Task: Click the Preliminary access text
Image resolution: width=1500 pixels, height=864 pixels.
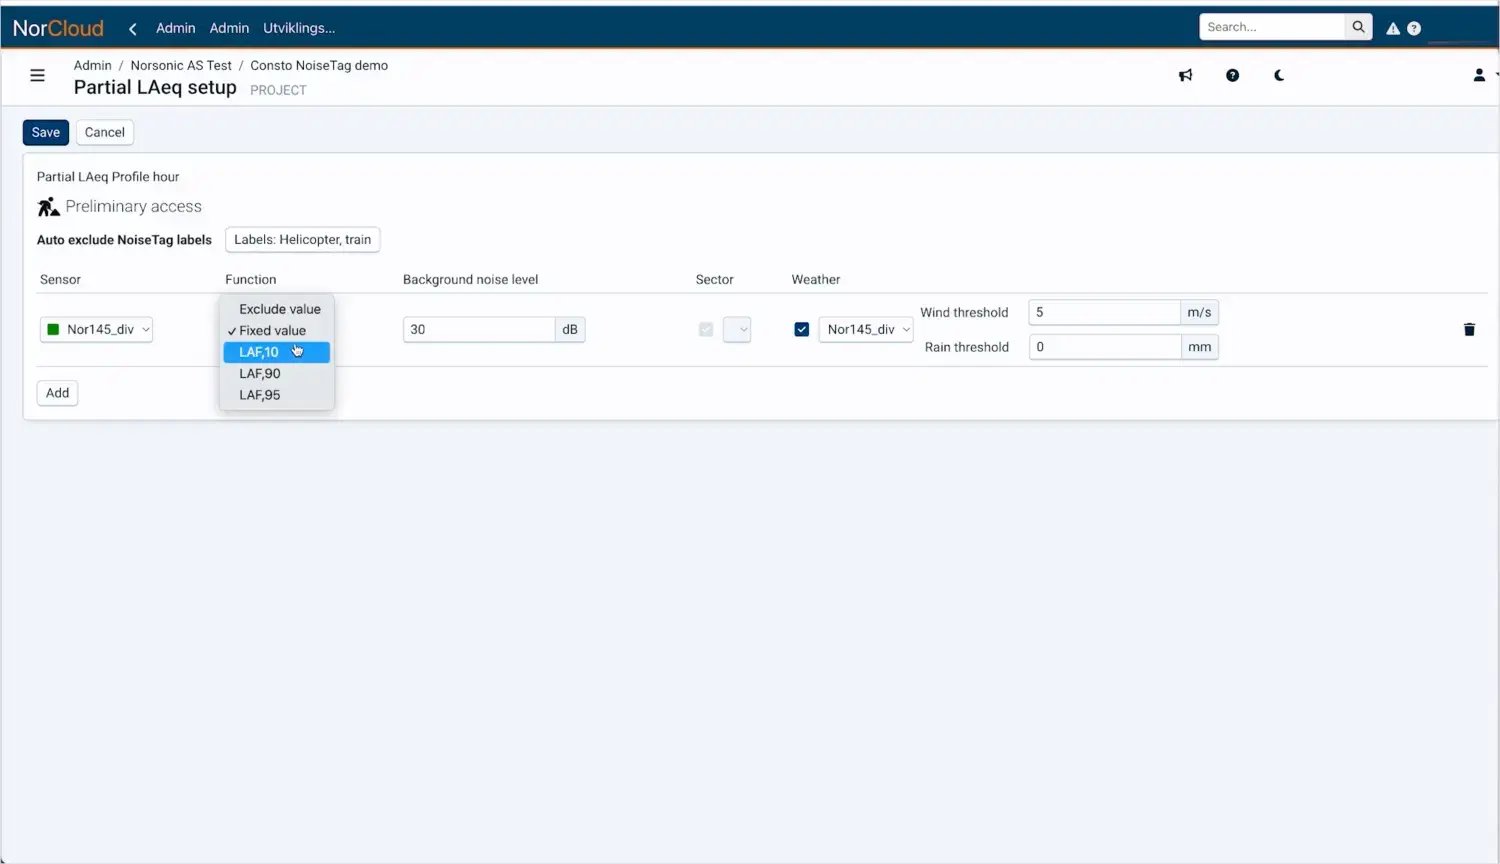Action: (134, 206)
